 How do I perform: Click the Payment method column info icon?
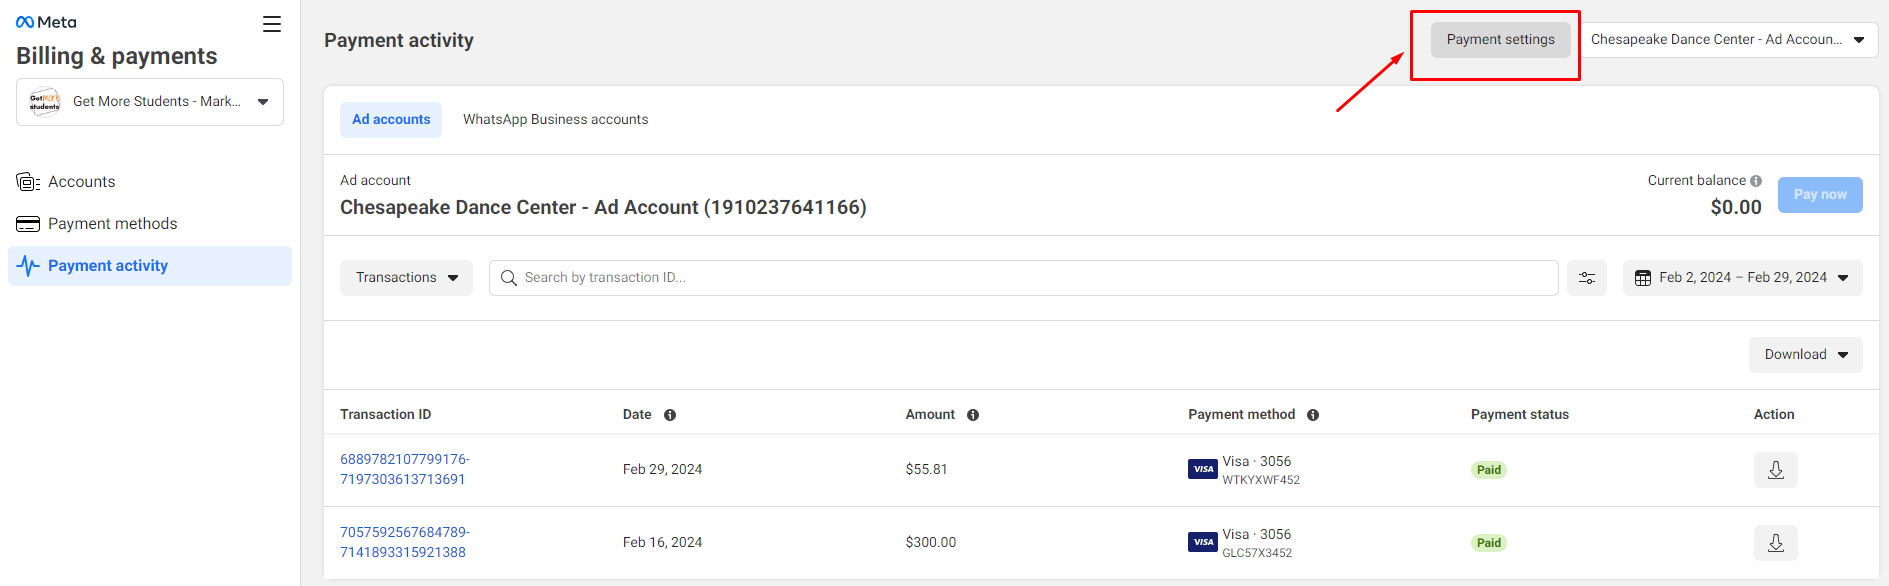[1313, 415]
